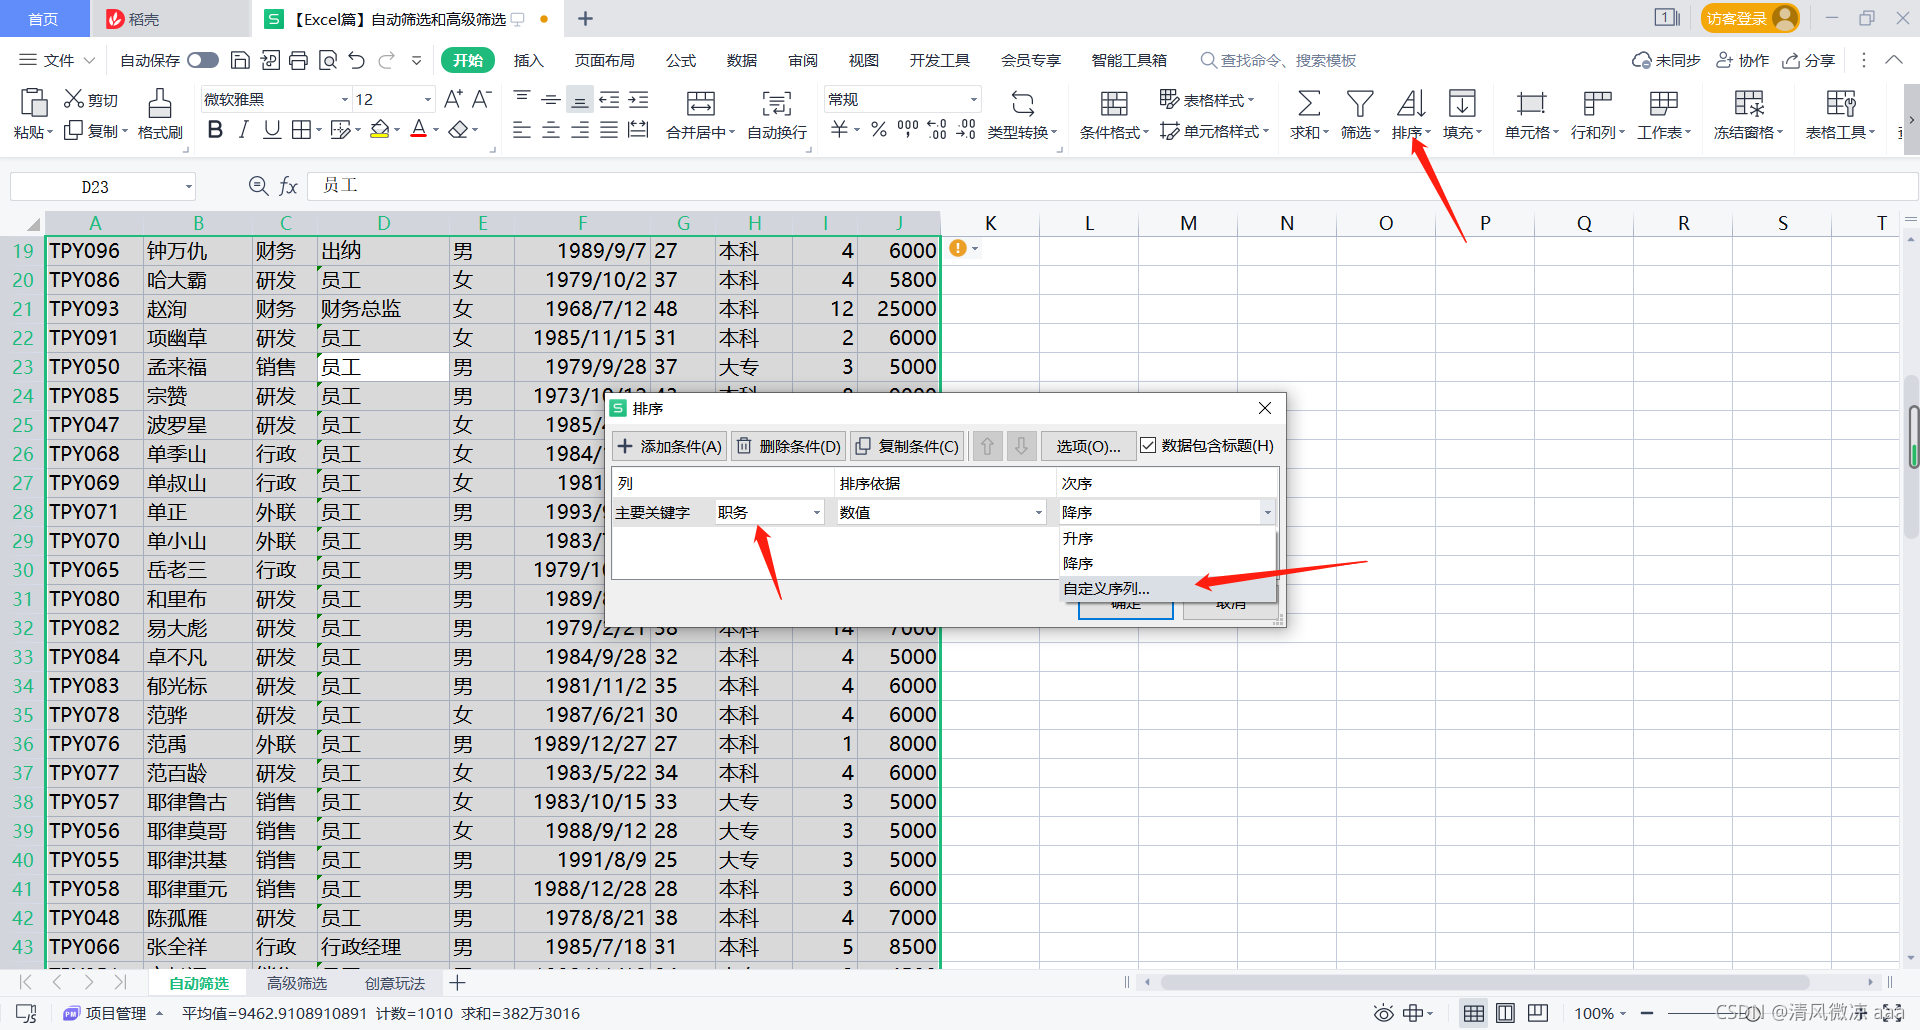Click the zoom out minus button
1920x1030 pixels.
coord(1647,1013)
